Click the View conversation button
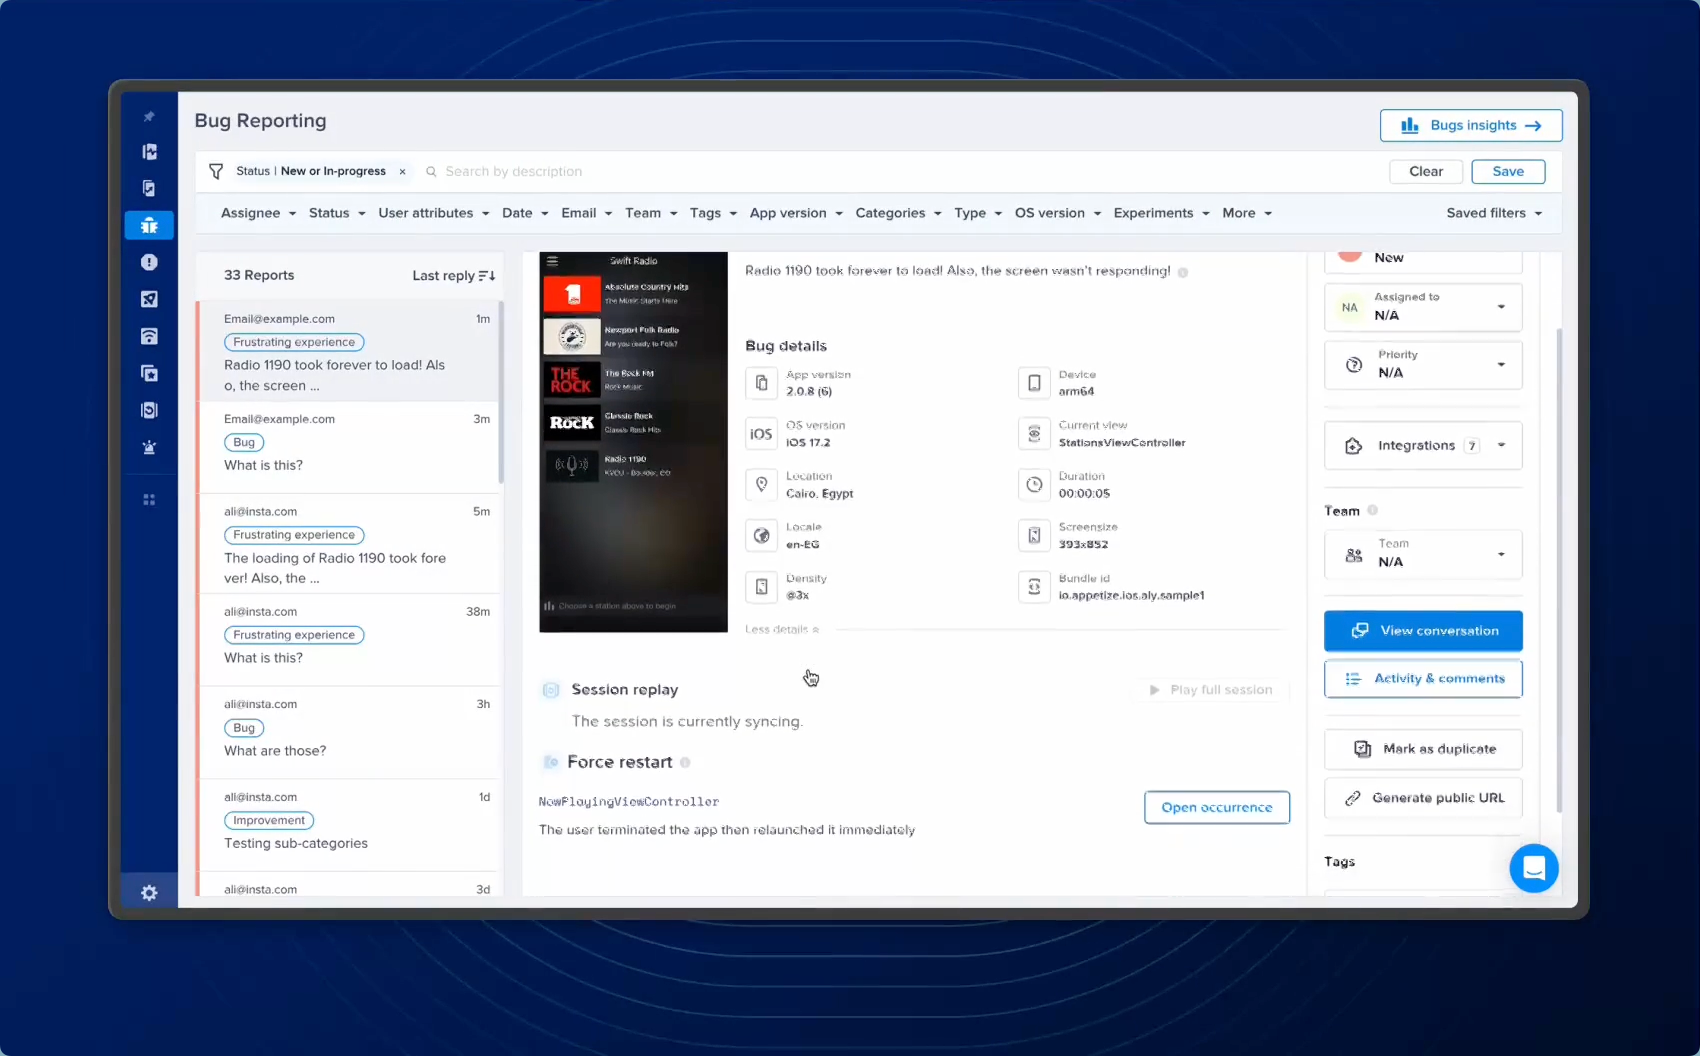 [1422, 630]
